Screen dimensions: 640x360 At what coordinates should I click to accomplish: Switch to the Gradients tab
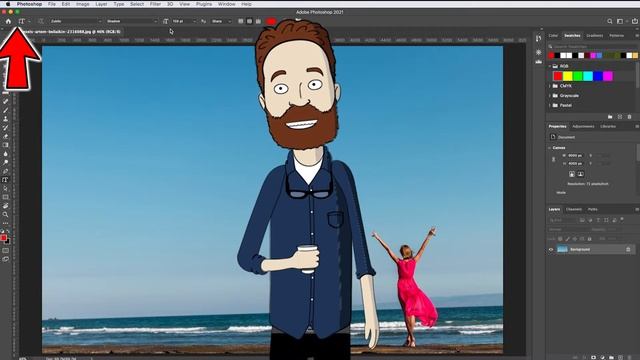click(x=594, y=36)
